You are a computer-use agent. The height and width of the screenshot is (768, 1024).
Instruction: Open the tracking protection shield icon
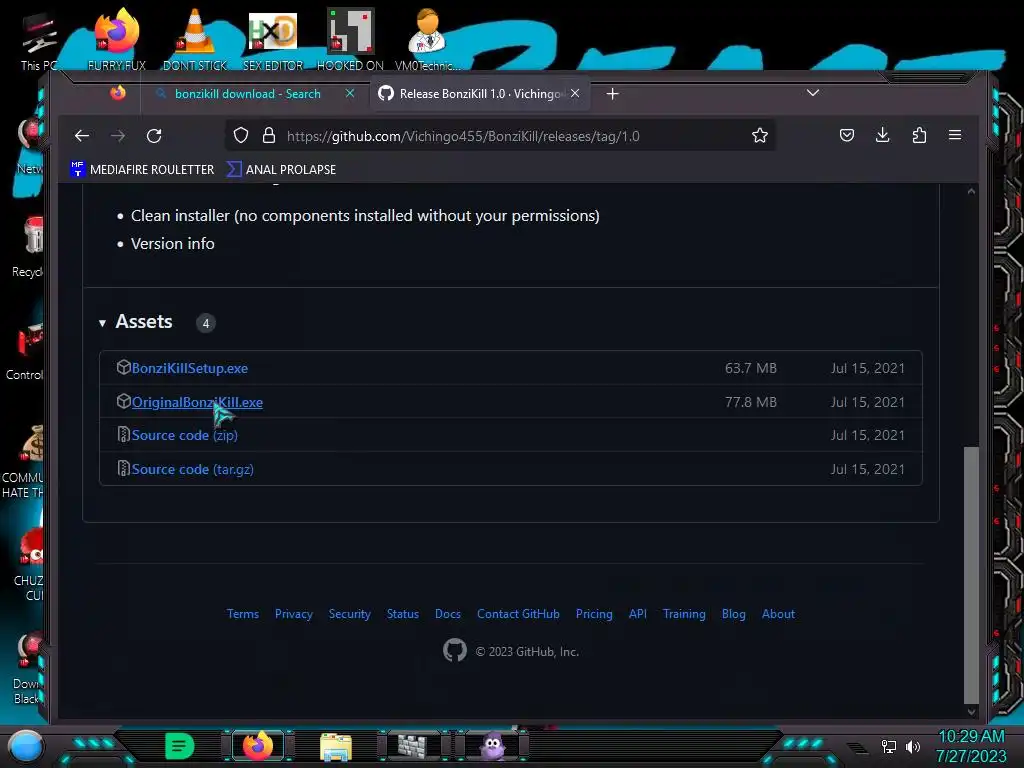(241, 136)
